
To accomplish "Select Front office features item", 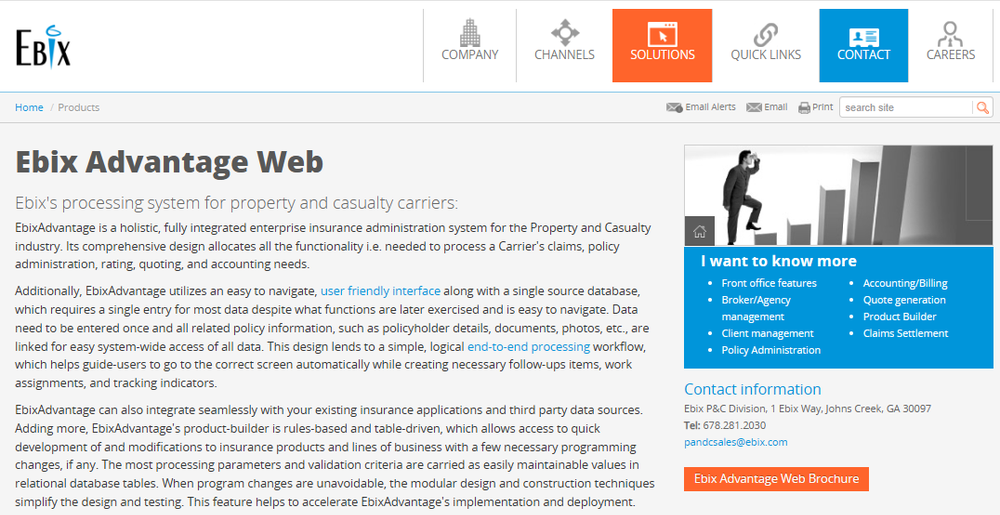I will [768, 283].
